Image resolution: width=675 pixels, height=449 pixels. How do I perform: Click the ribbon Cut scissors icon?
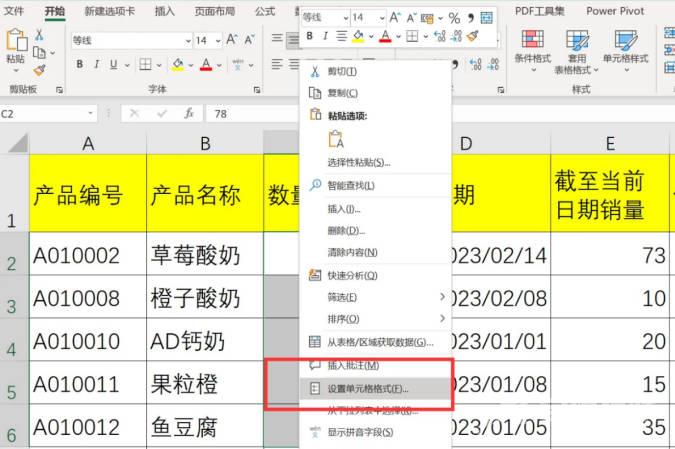39,35
